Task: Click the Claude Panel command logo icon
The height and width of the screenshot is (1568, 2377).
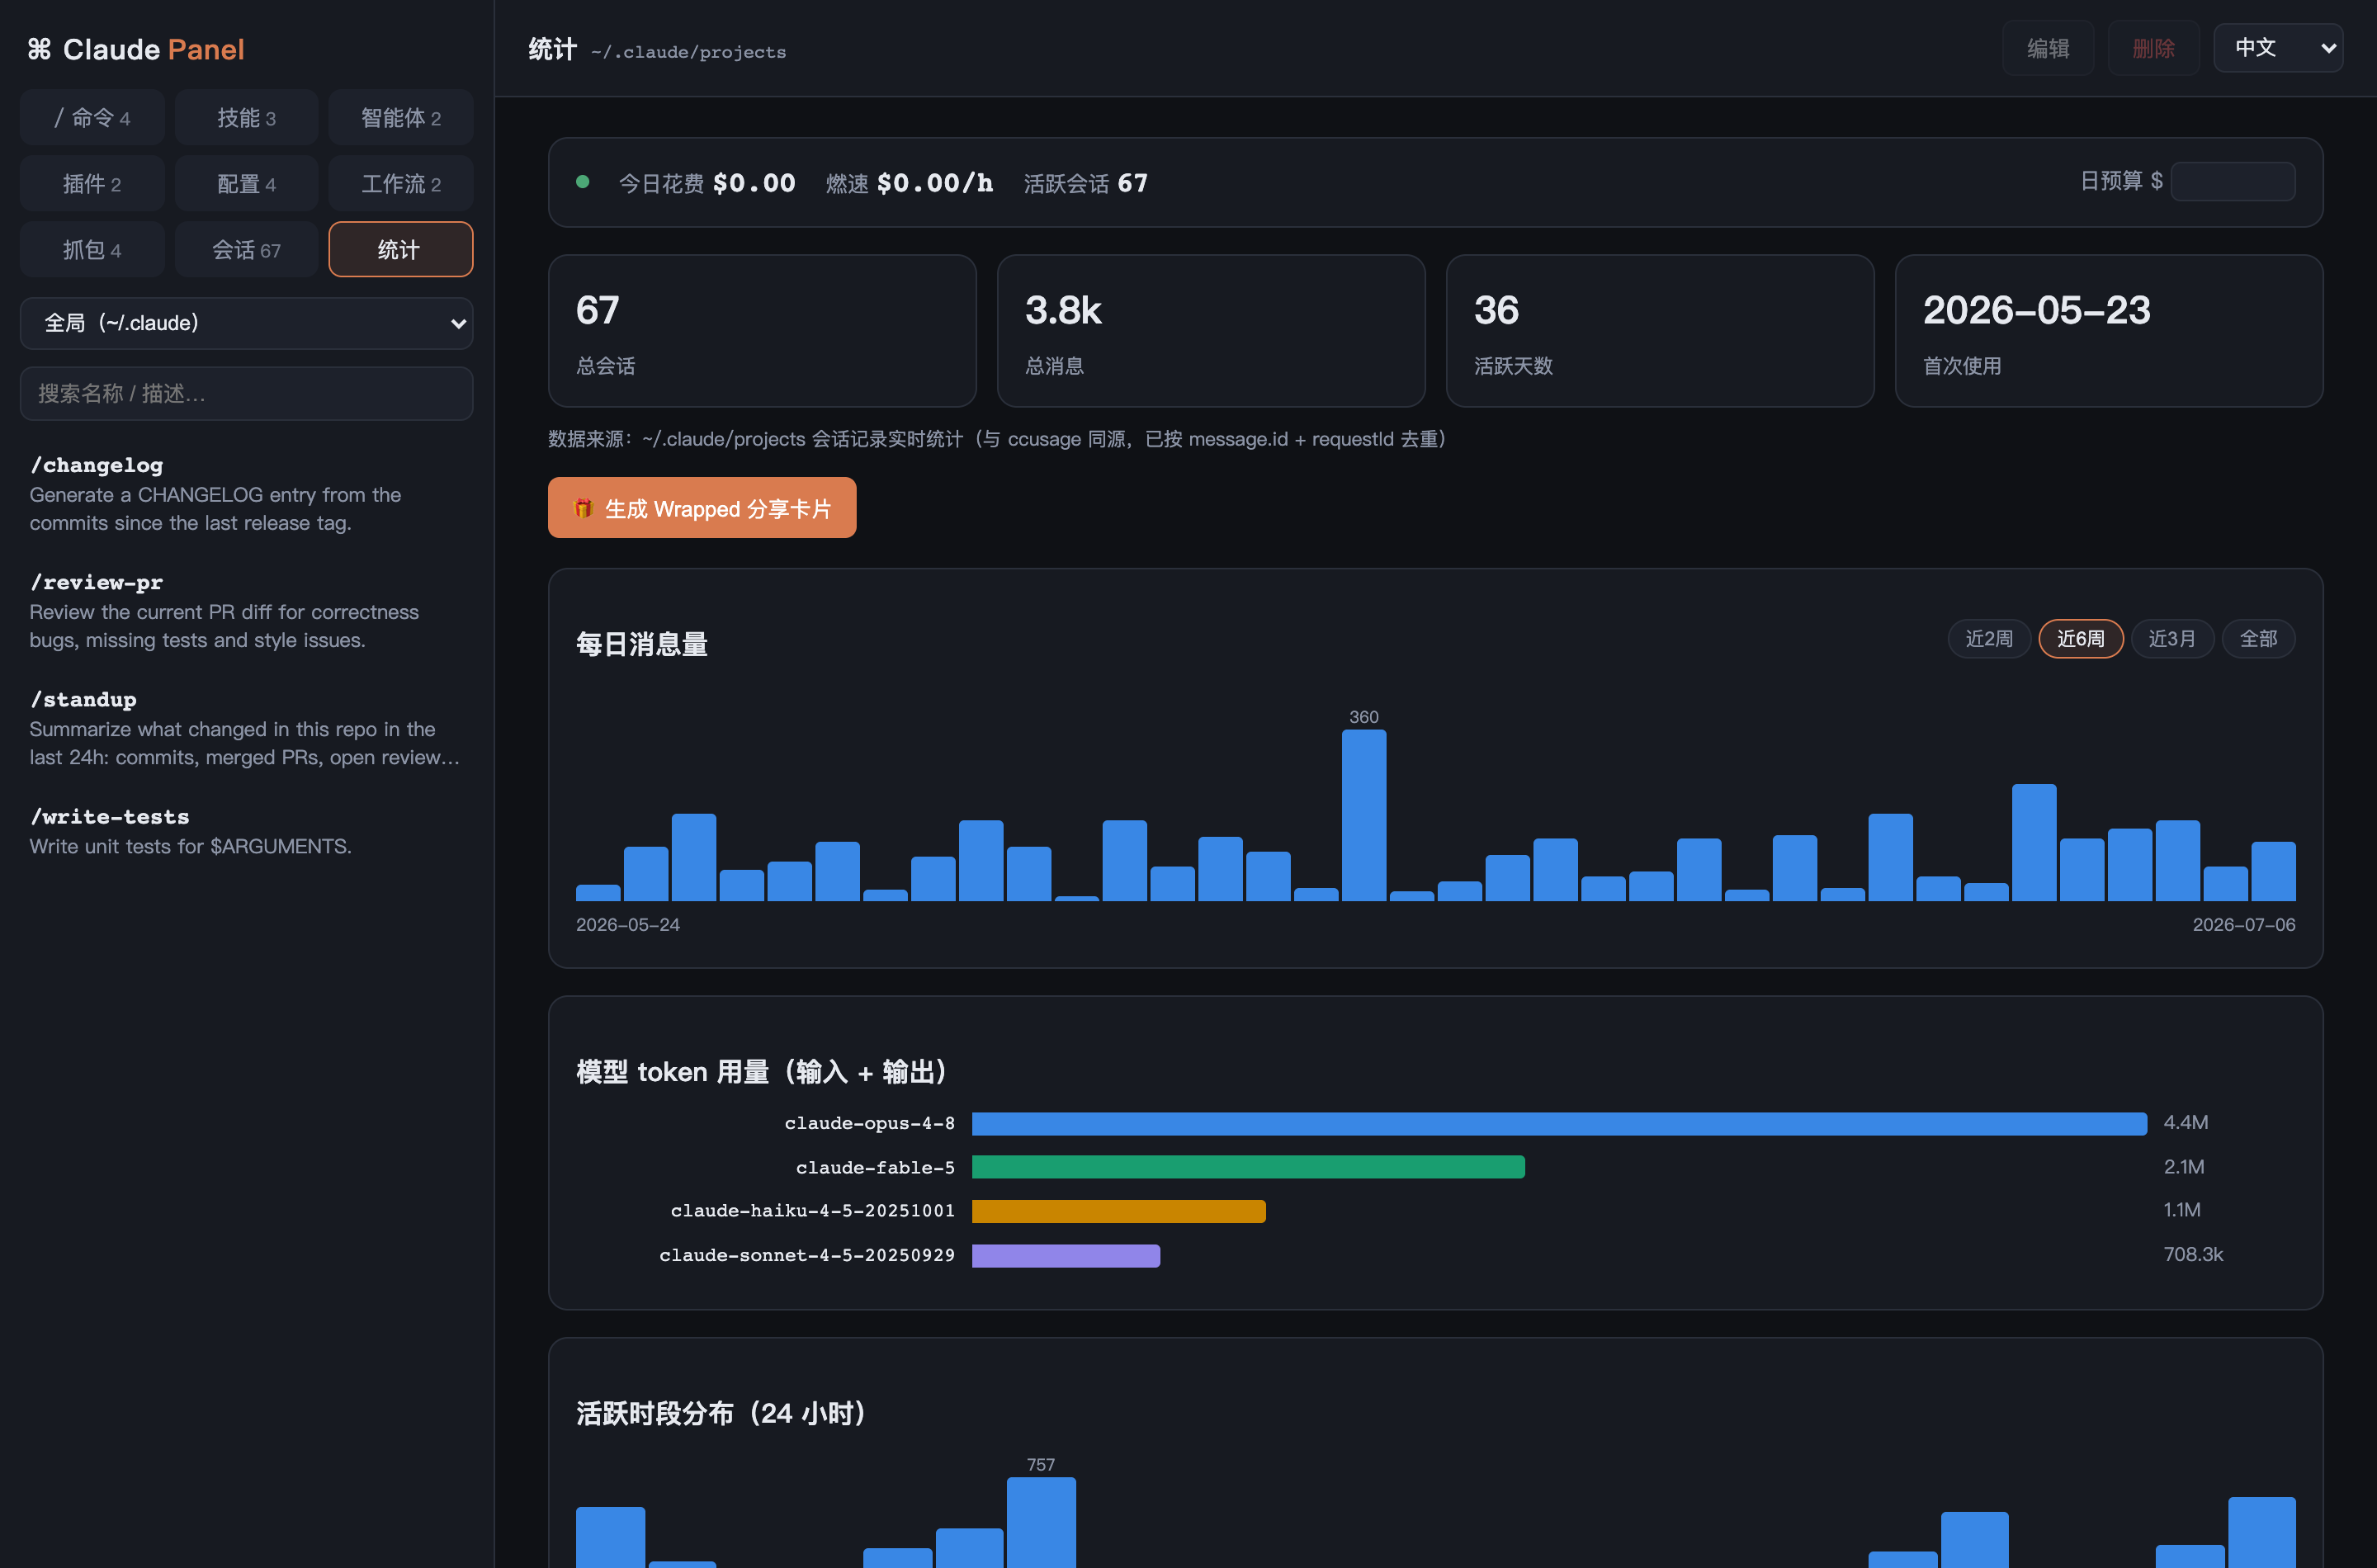Action: click(x=39, y=49)
